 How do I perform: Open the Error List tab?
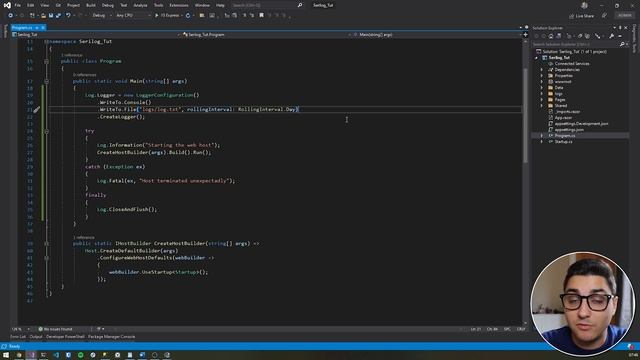[x=18, y=337]
